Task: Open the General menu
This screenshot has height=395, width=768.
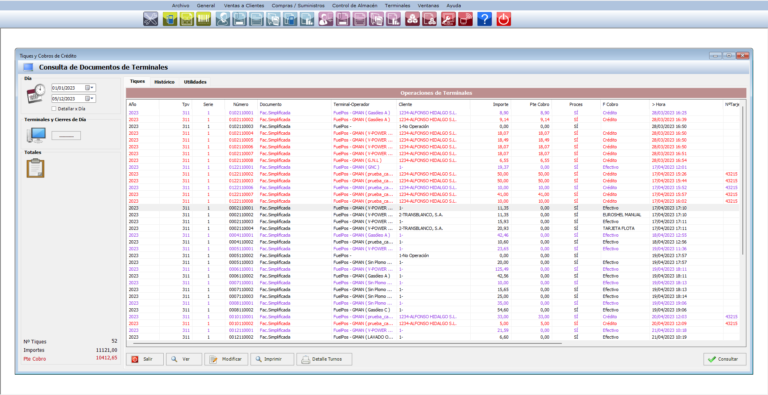Action: click(206, 5)
